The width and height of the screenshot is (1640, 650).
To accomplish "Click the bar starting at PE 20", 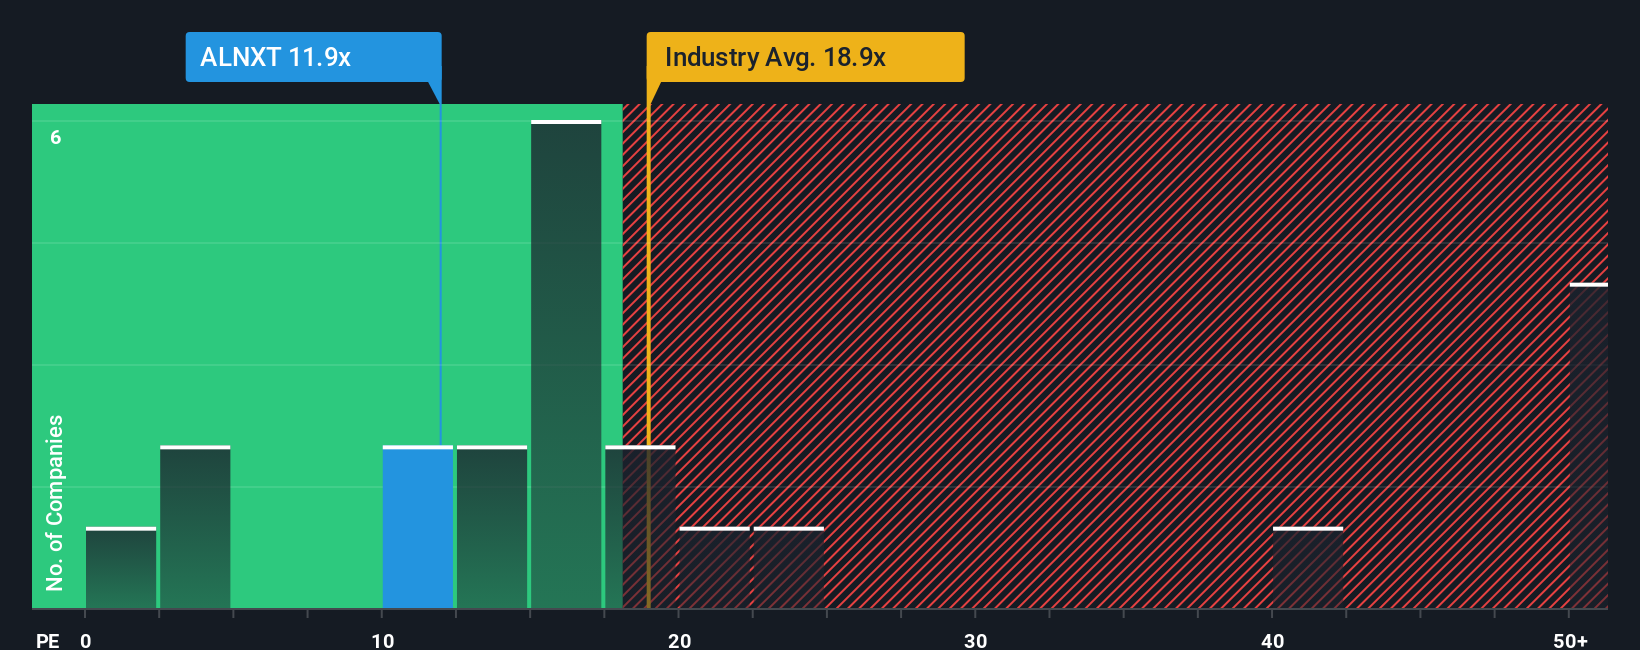I will [x=714, y=568].
